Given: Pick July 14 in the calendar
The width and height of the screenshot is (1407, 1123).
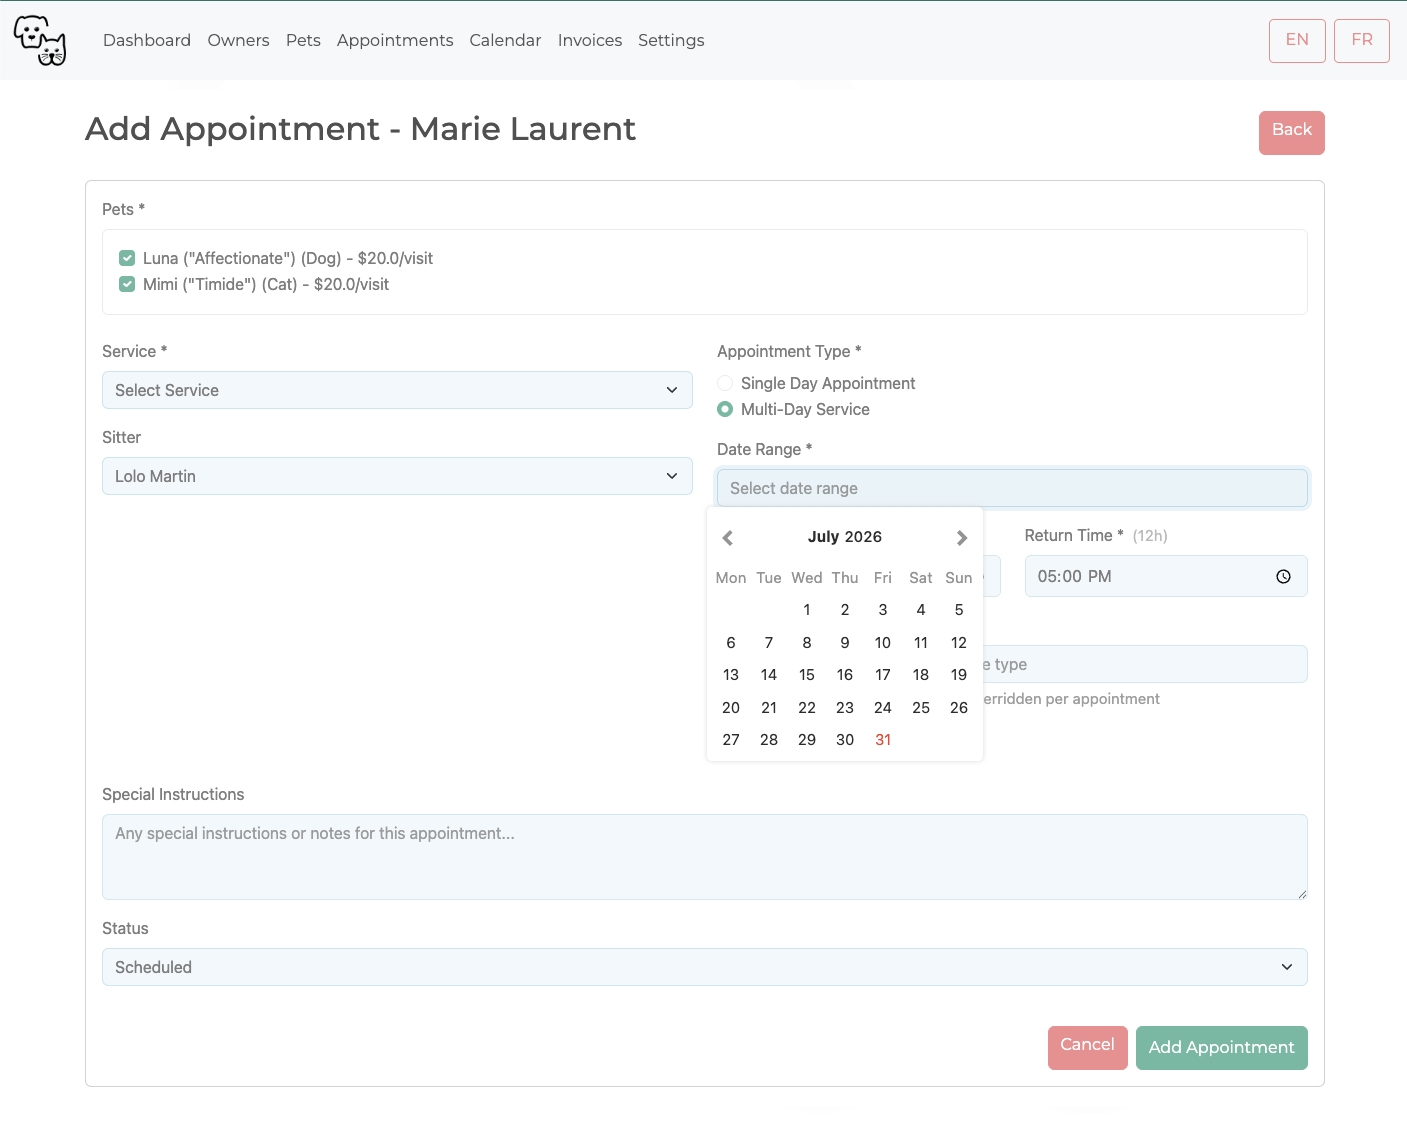Looking at the screenshot, I should pyautogui.click(x=769, y=675).
